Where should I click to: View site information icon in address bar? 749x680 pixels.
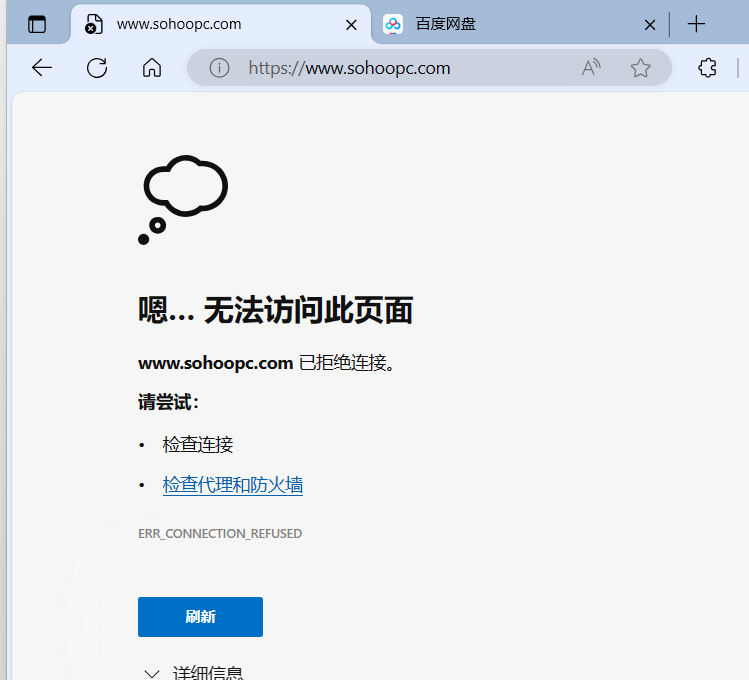(x=219, y=68)
